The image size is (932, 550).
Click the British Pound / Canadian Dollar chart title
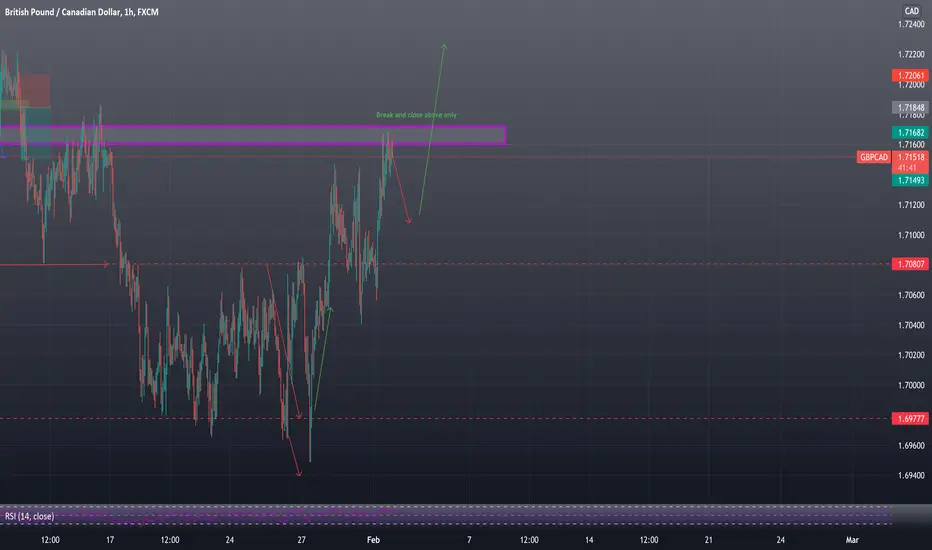click(x=81, y=12)
